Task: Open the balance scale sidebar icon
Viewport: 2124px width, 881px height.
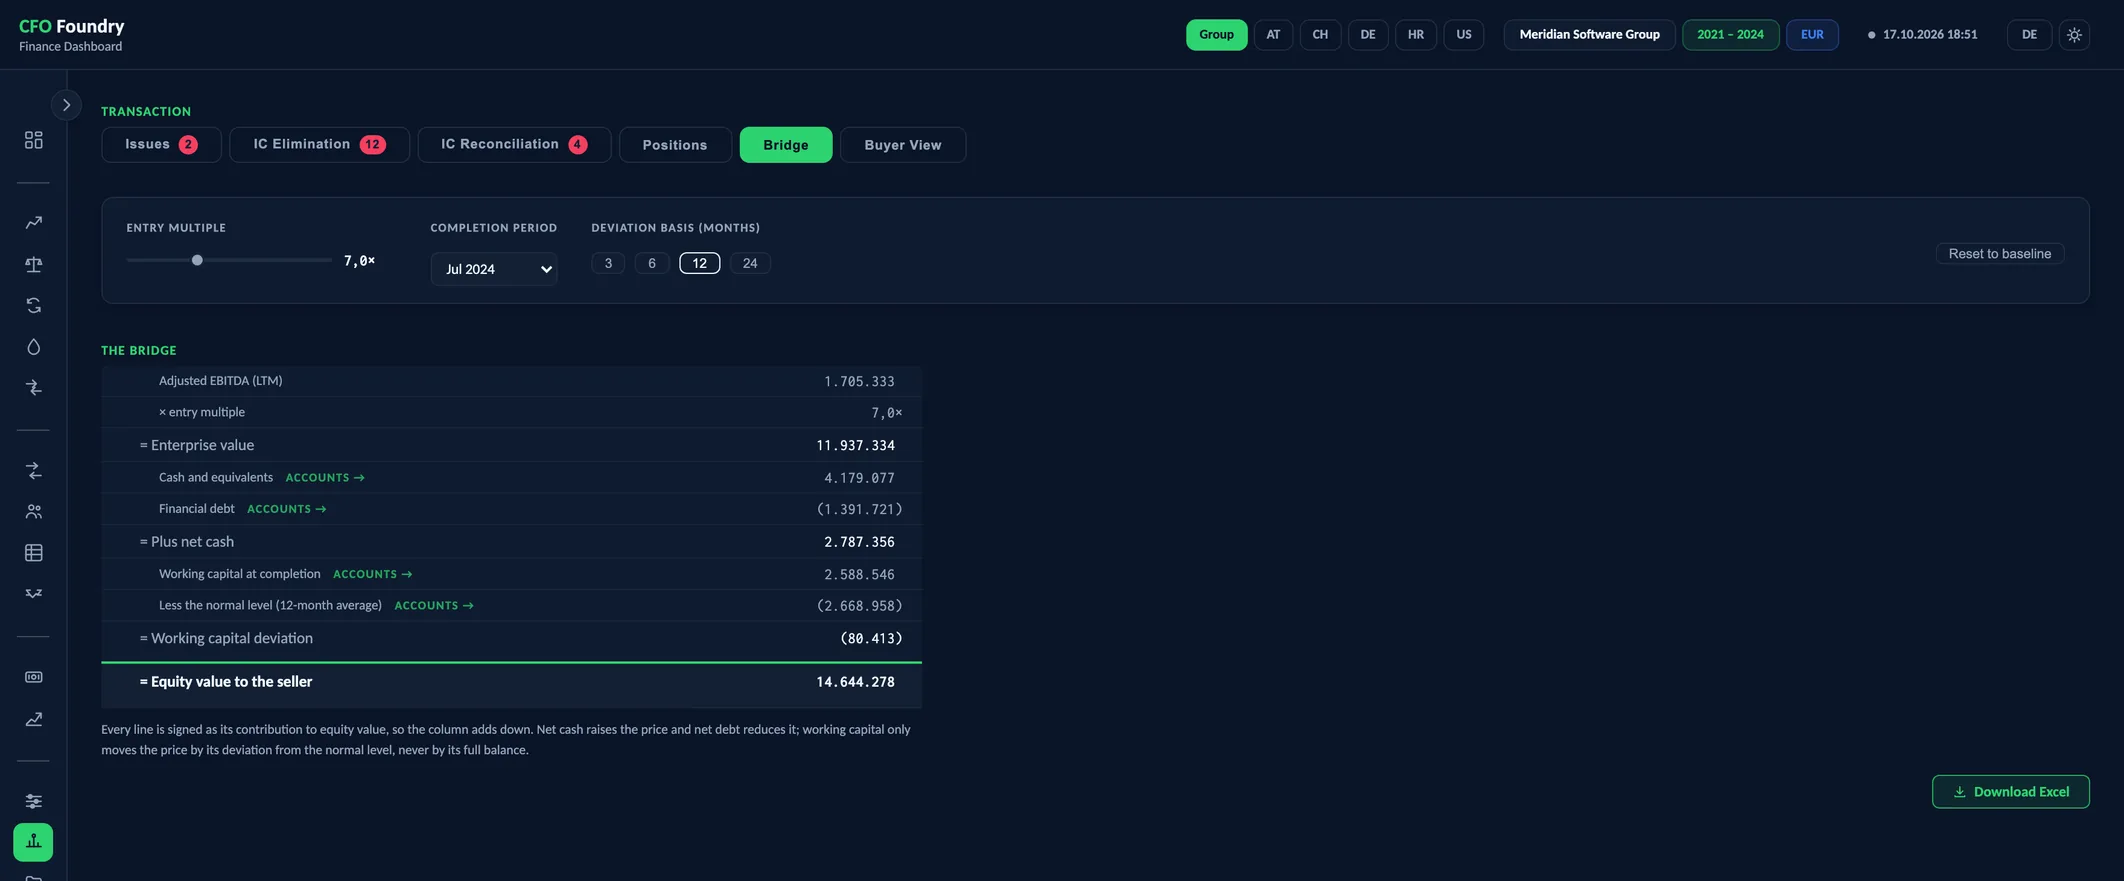Action: point(33,264)
